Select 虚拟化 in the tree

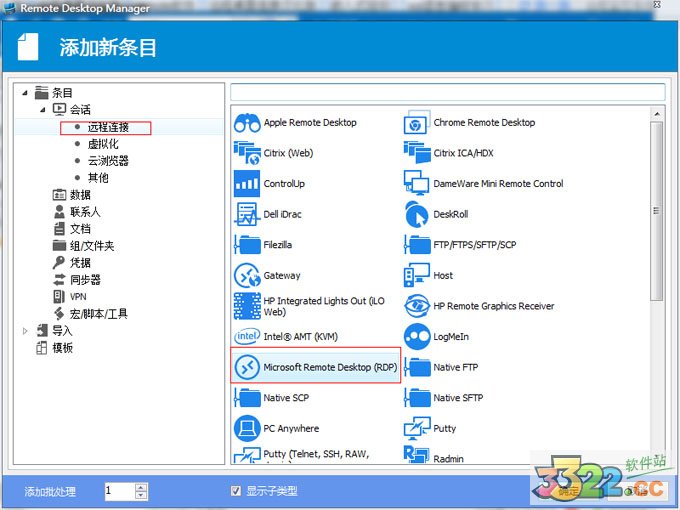(x=103, y=144)
